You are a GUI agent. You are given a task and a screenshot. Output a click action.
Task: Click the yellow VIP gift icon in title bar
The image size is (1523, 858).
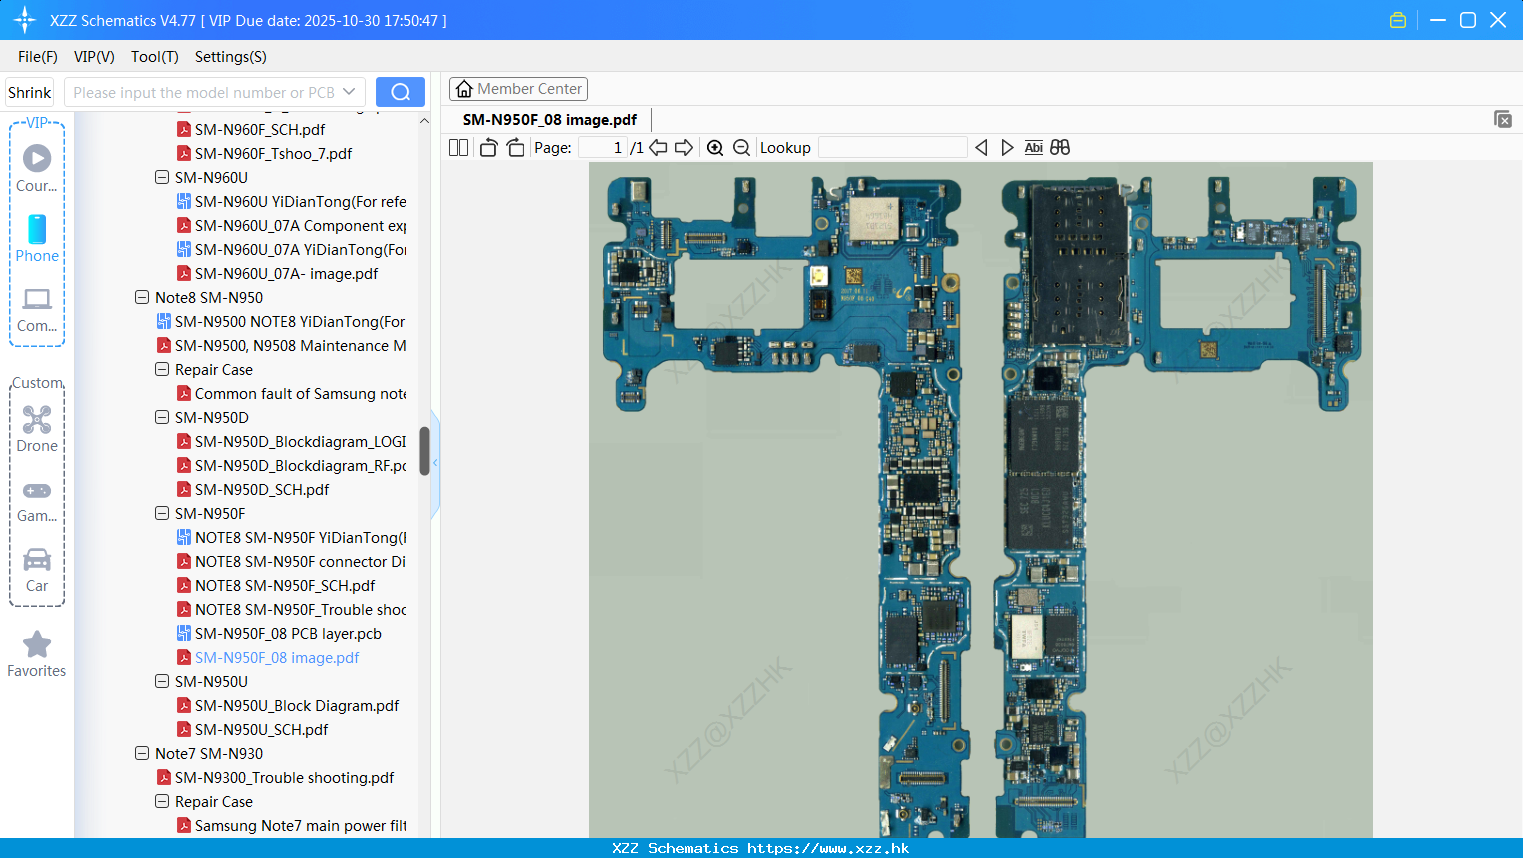(1398, 20)
